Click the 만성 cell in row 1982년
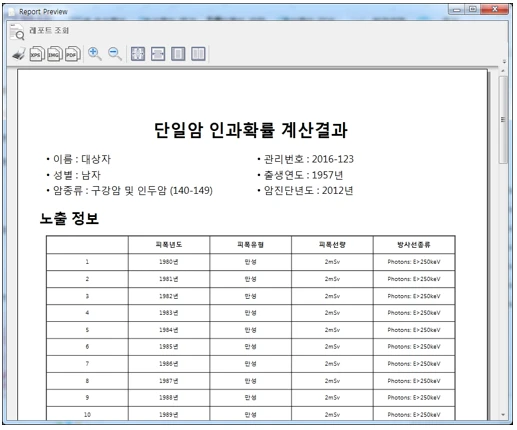Viewport: 517px width, 430px height. click(x=251, y=296)
